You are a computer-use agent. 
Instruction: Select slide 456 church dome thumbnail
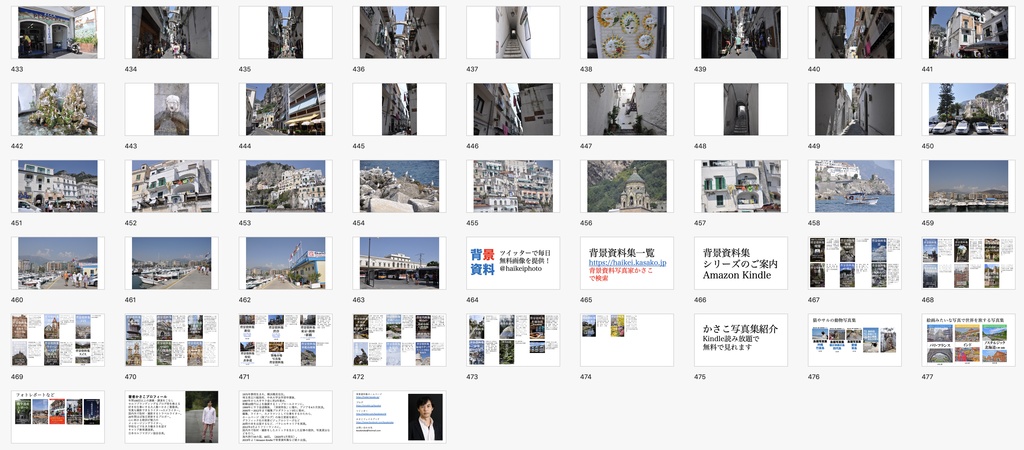[627, 186]
